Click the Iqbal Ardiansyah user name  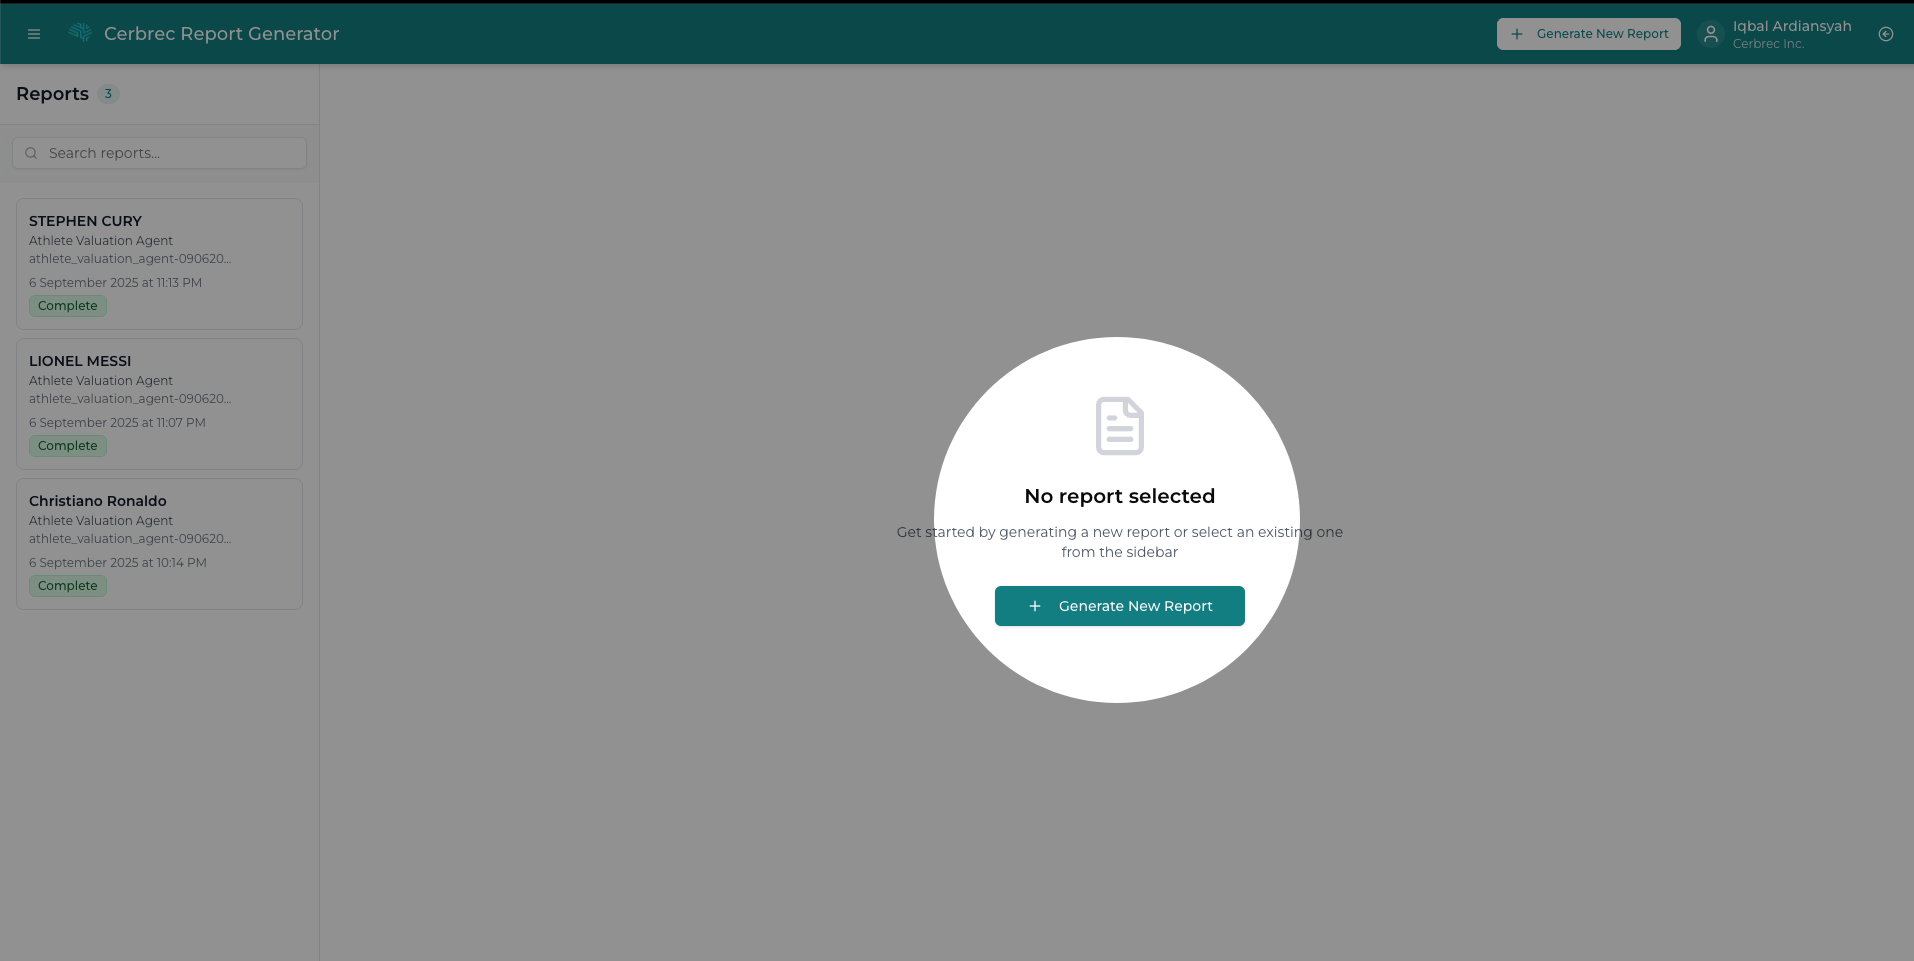click(1792, 26)
